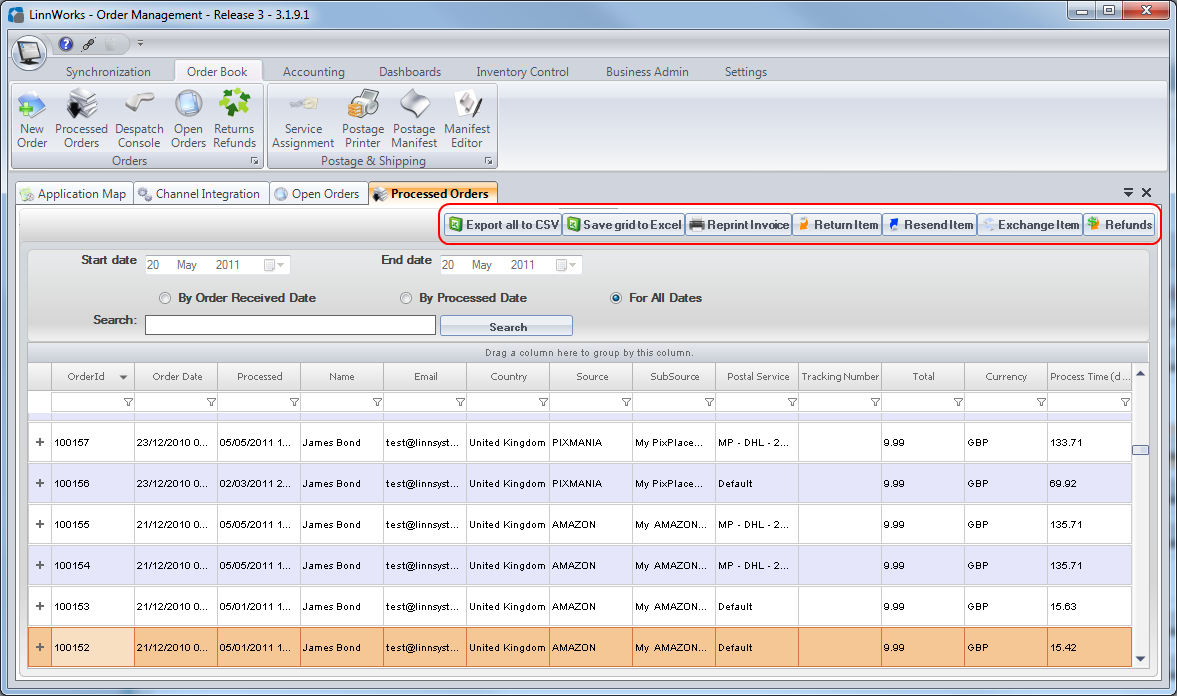The width and height of the screenshot is (1177, 696).
Task: Launch the Despatch Console
Action: 139,118
